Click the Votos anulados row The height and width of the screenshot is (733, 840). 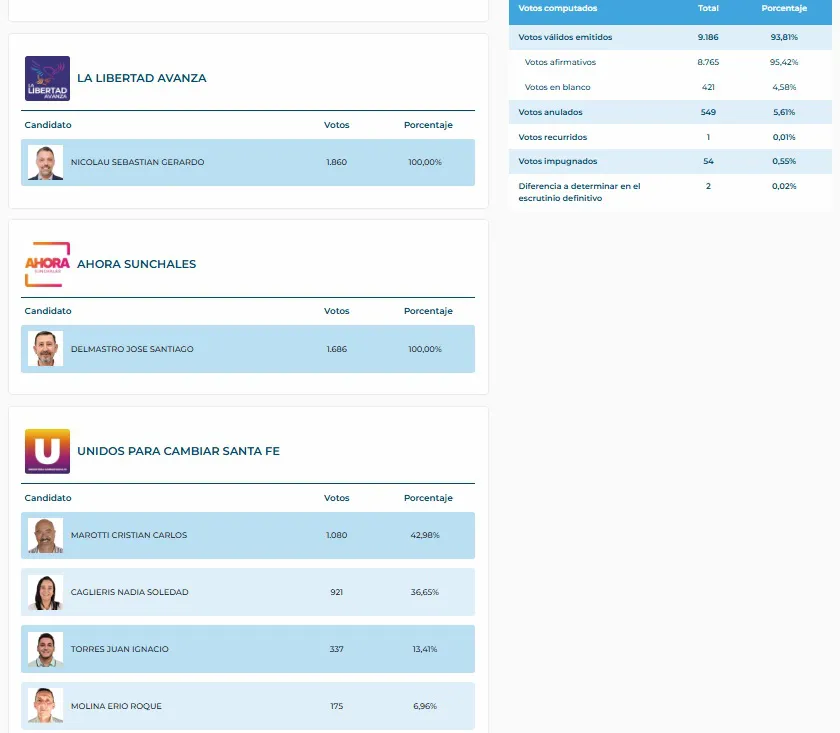[550, 112]
